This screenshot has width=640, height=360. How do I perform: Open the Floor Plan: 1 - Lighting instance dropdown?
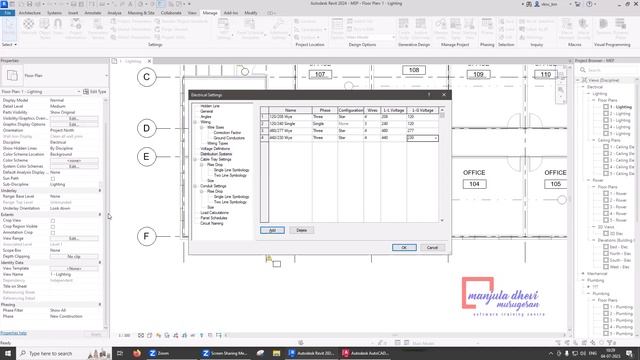pos(78,92)
